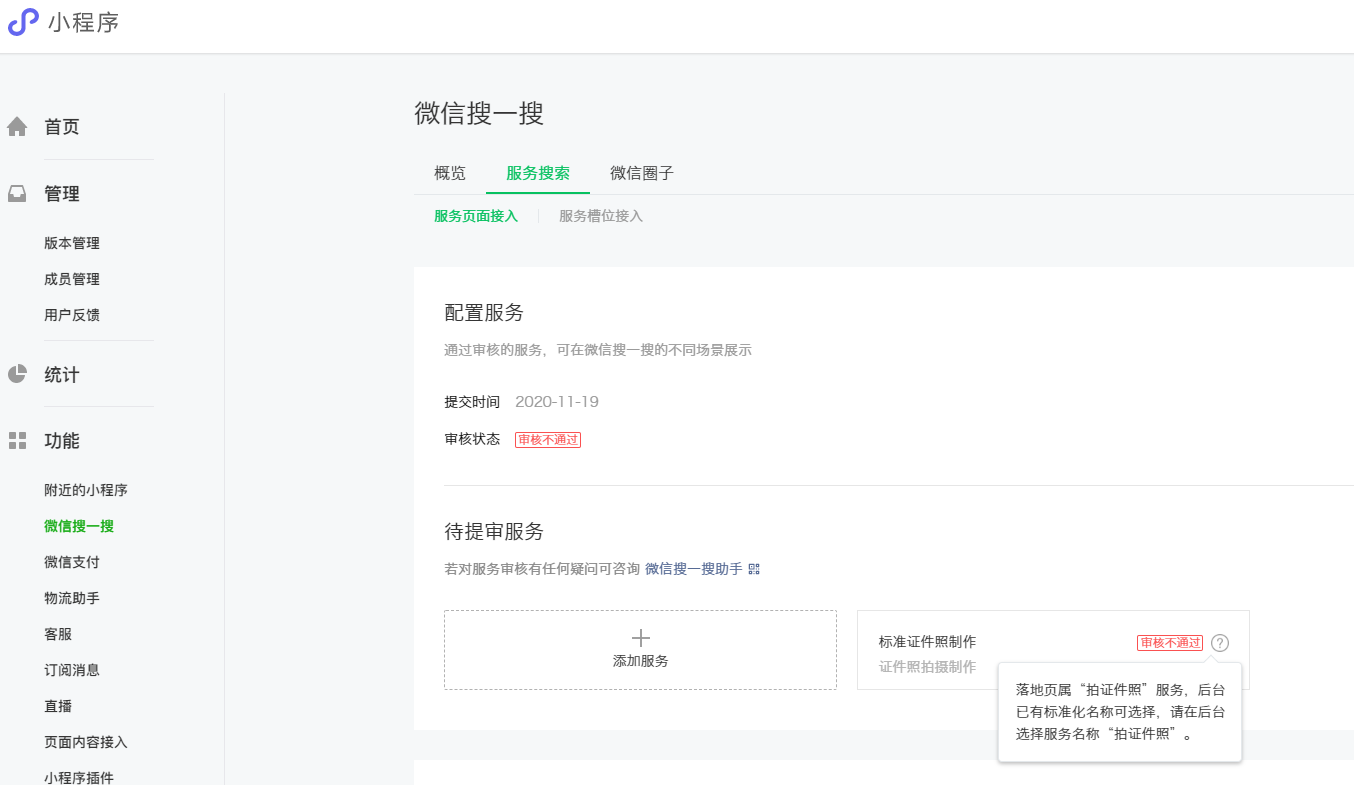Click the question mark help icon
1354x785 pixels.
tap(1220, 643)
